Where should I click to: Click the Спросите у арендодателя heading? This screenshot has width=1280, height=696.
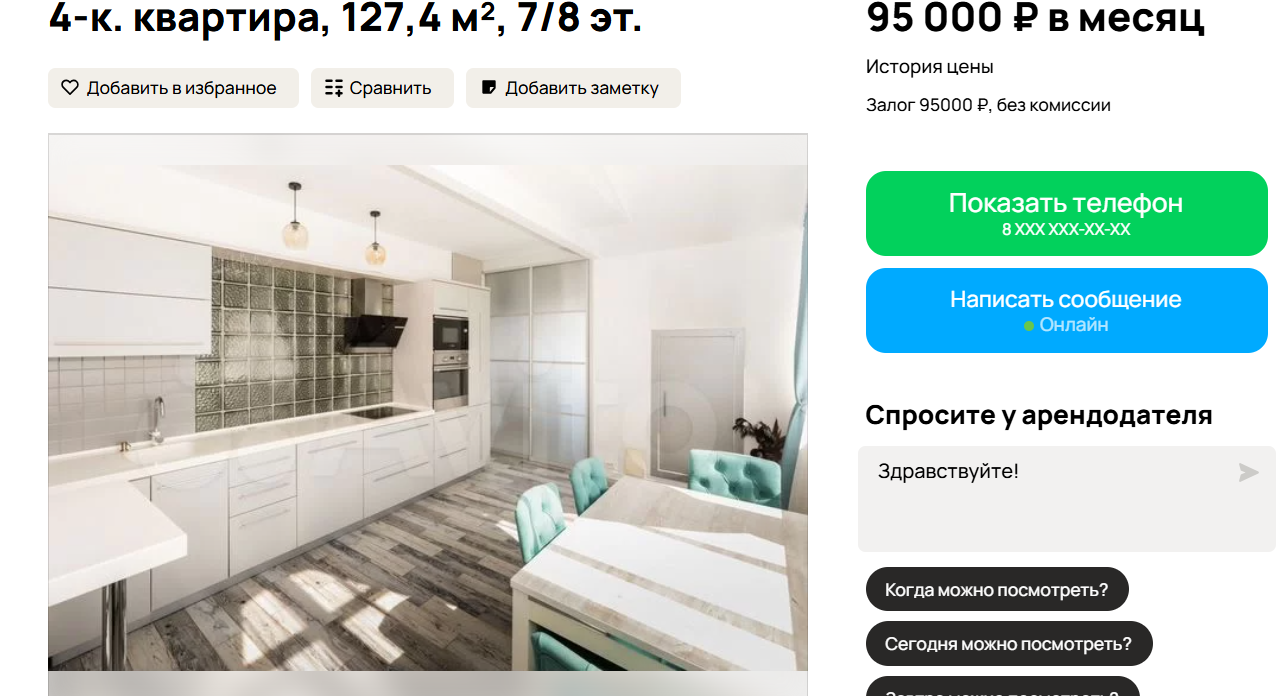[x=1039, y=415]
